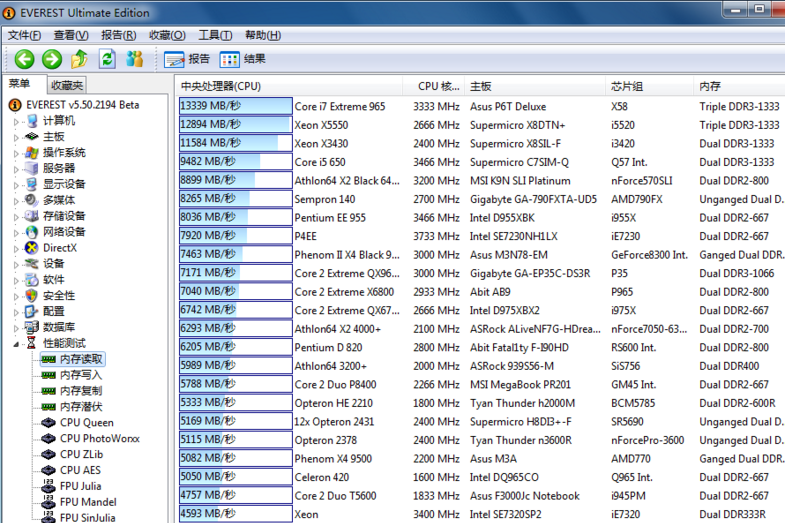The image size is (786, 523).
Task: Open the 文件(F) menu
Action: 24,35
